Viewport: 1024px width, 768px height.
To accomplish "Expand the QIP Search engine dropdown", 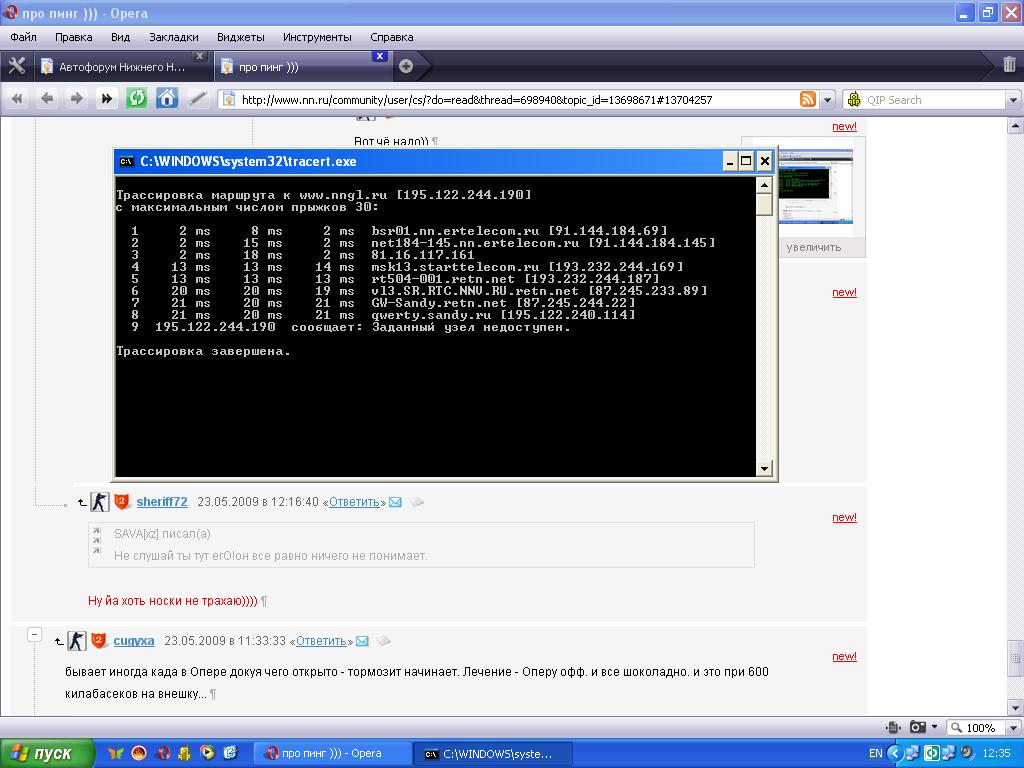I will [x=1012, y=99].
